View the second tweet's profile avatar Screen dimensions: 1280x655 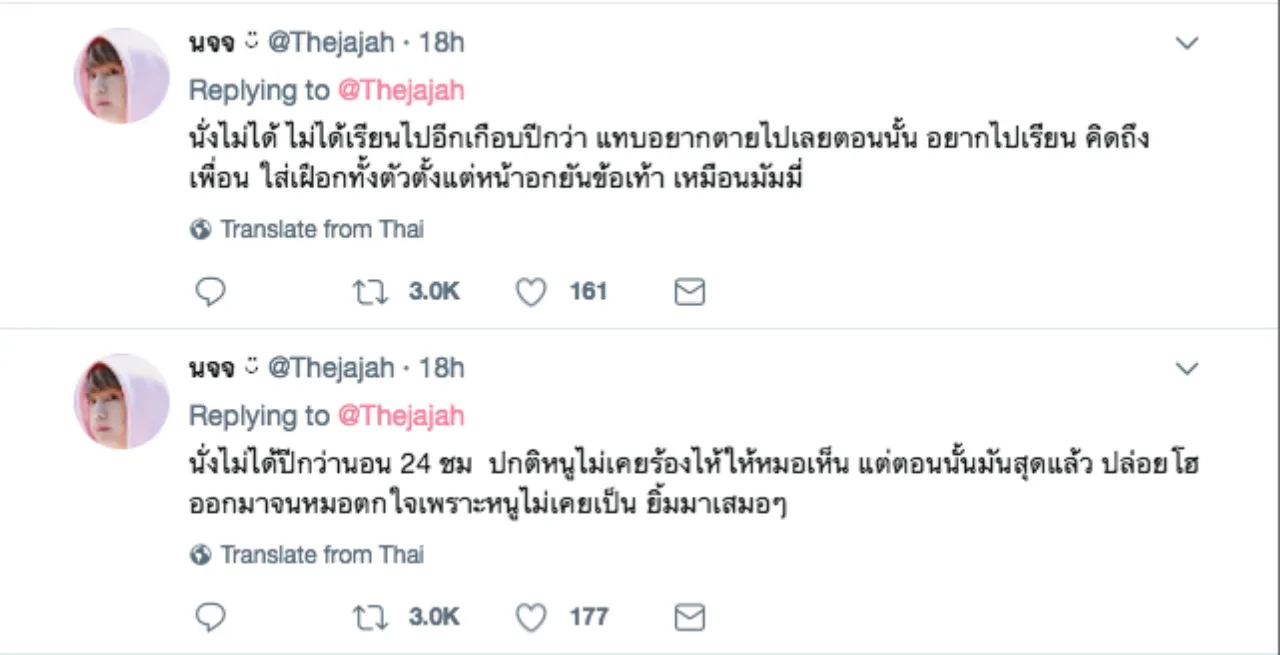(122, 401)
